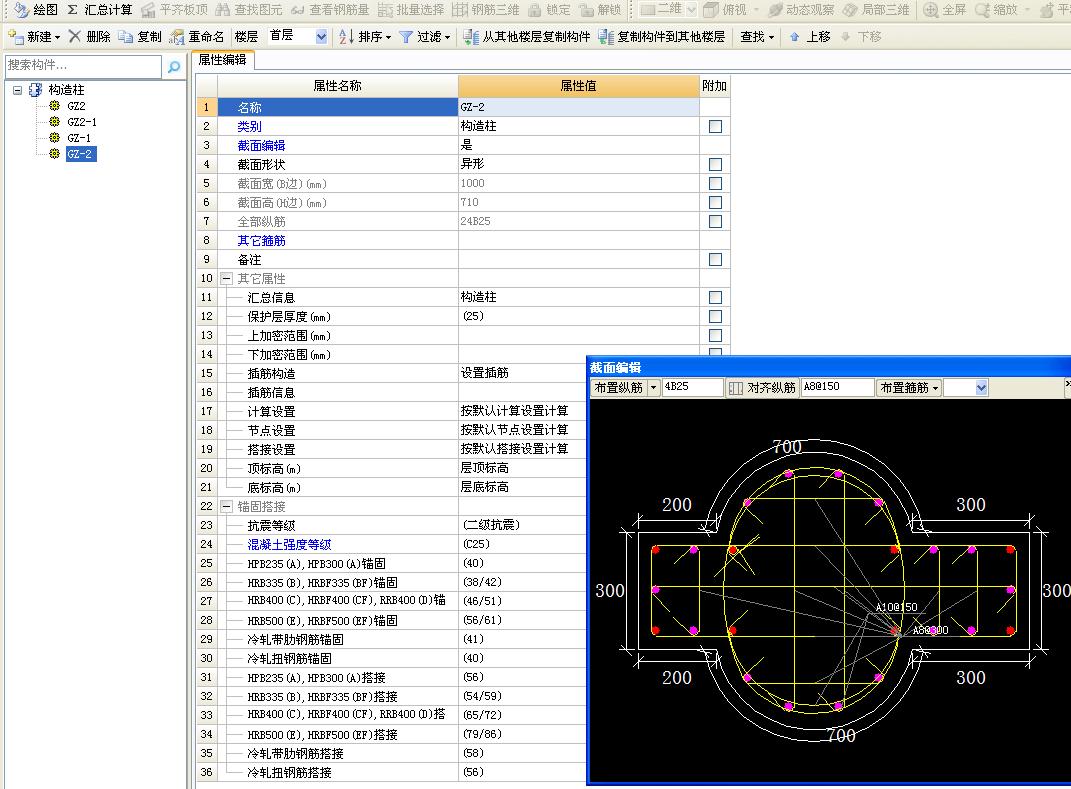Toggle the 截面高(H边) row checkbox
This screenshot has height=789, width=1071.
(x=715, y=203)
